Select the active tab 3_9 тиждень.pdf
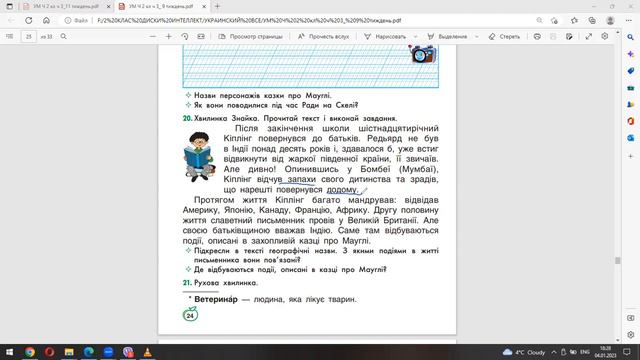The image size is (640, 360). point(156,7)
